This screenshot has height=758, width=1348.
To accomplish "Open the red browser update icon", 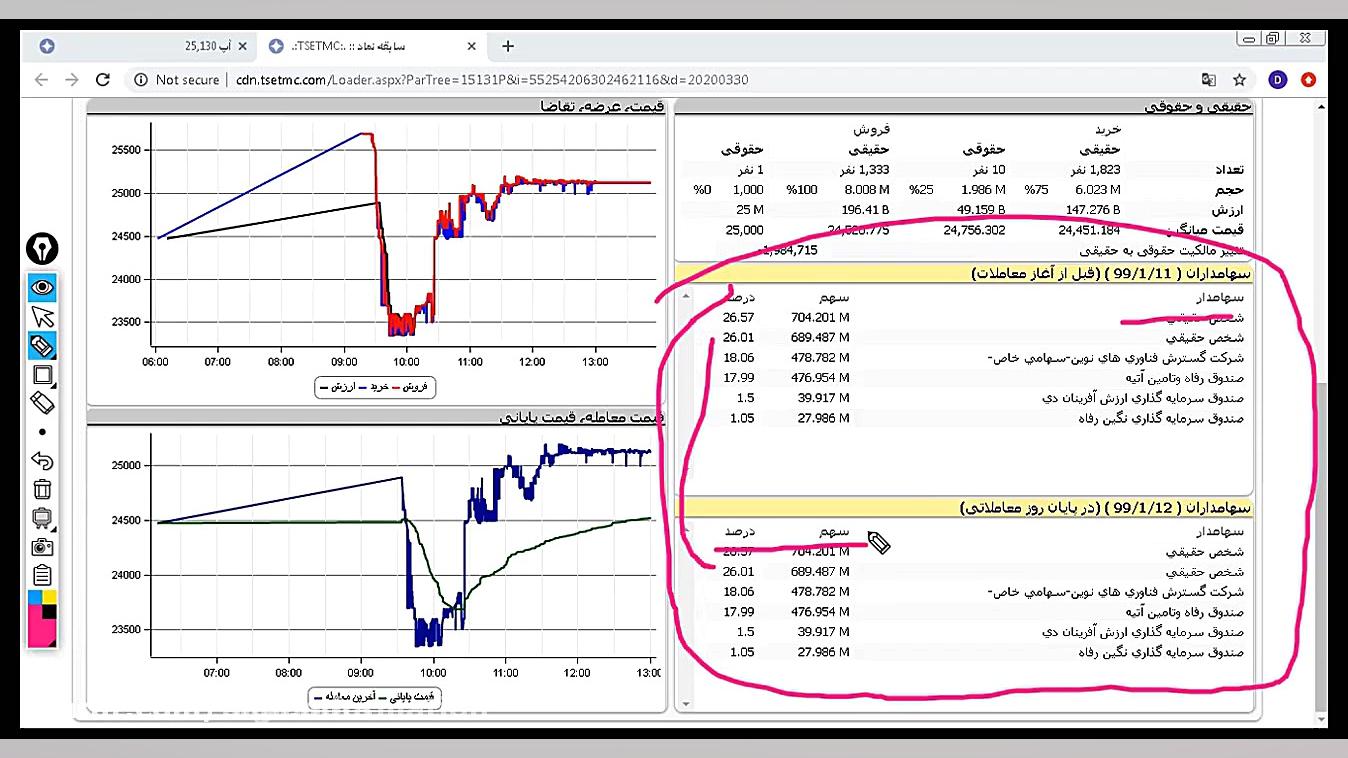I will click(1308, 80).
